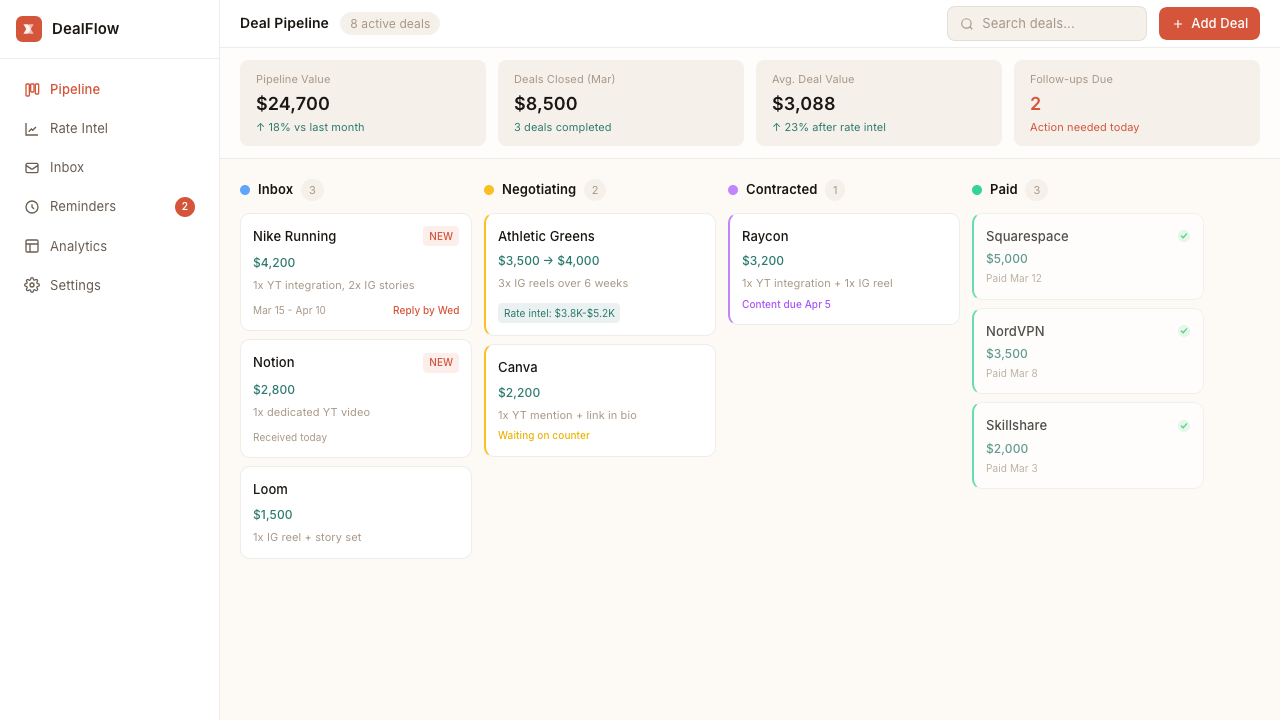The image size is (1280, 720).
Task: Click the Reminders clock icon
Action: pos(32,207)
